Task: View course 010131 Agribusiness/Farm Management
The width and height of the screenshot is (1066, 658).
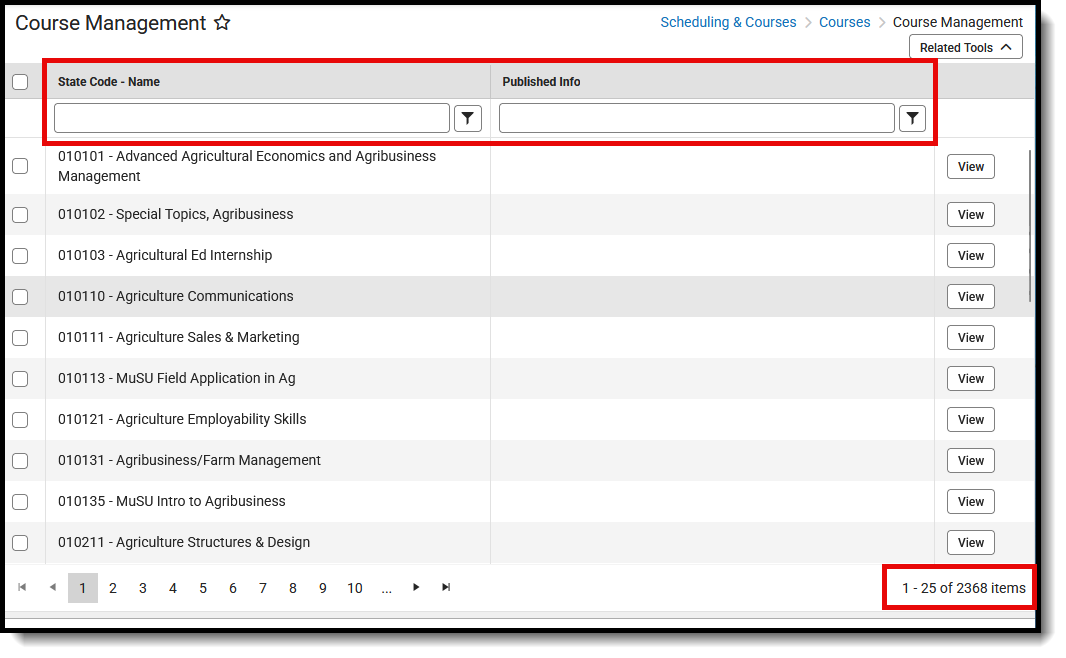Action: (x=970, y=460)
